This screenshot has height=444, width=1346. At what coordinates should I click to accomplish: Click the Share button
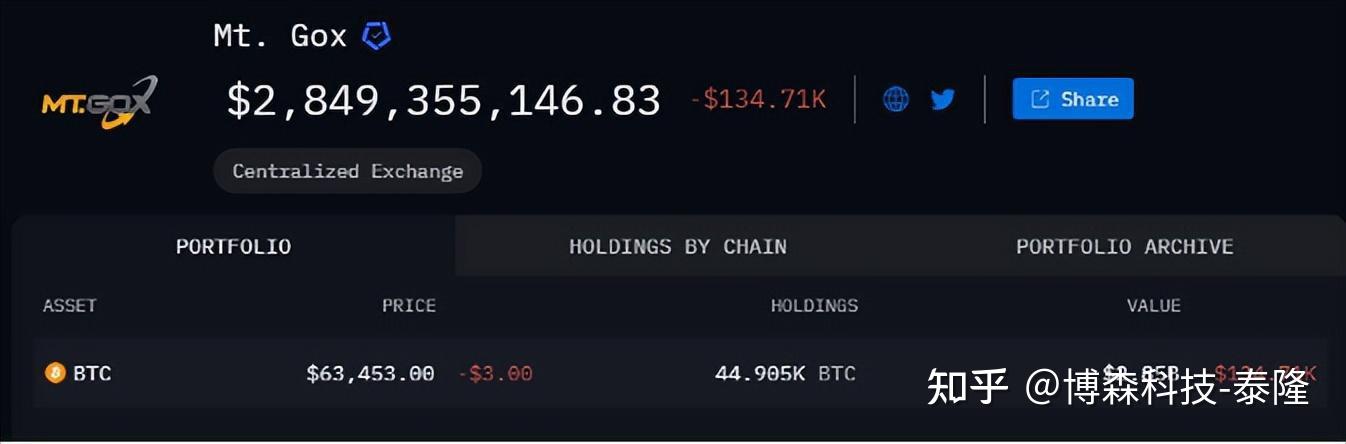[1073, 99]
